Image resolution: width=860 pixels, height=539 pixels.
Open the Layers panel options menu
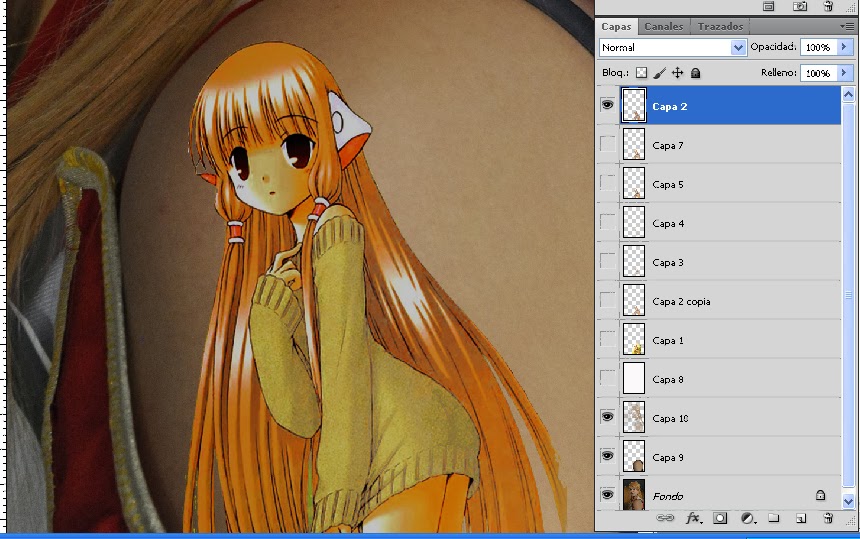click(845, 26)
